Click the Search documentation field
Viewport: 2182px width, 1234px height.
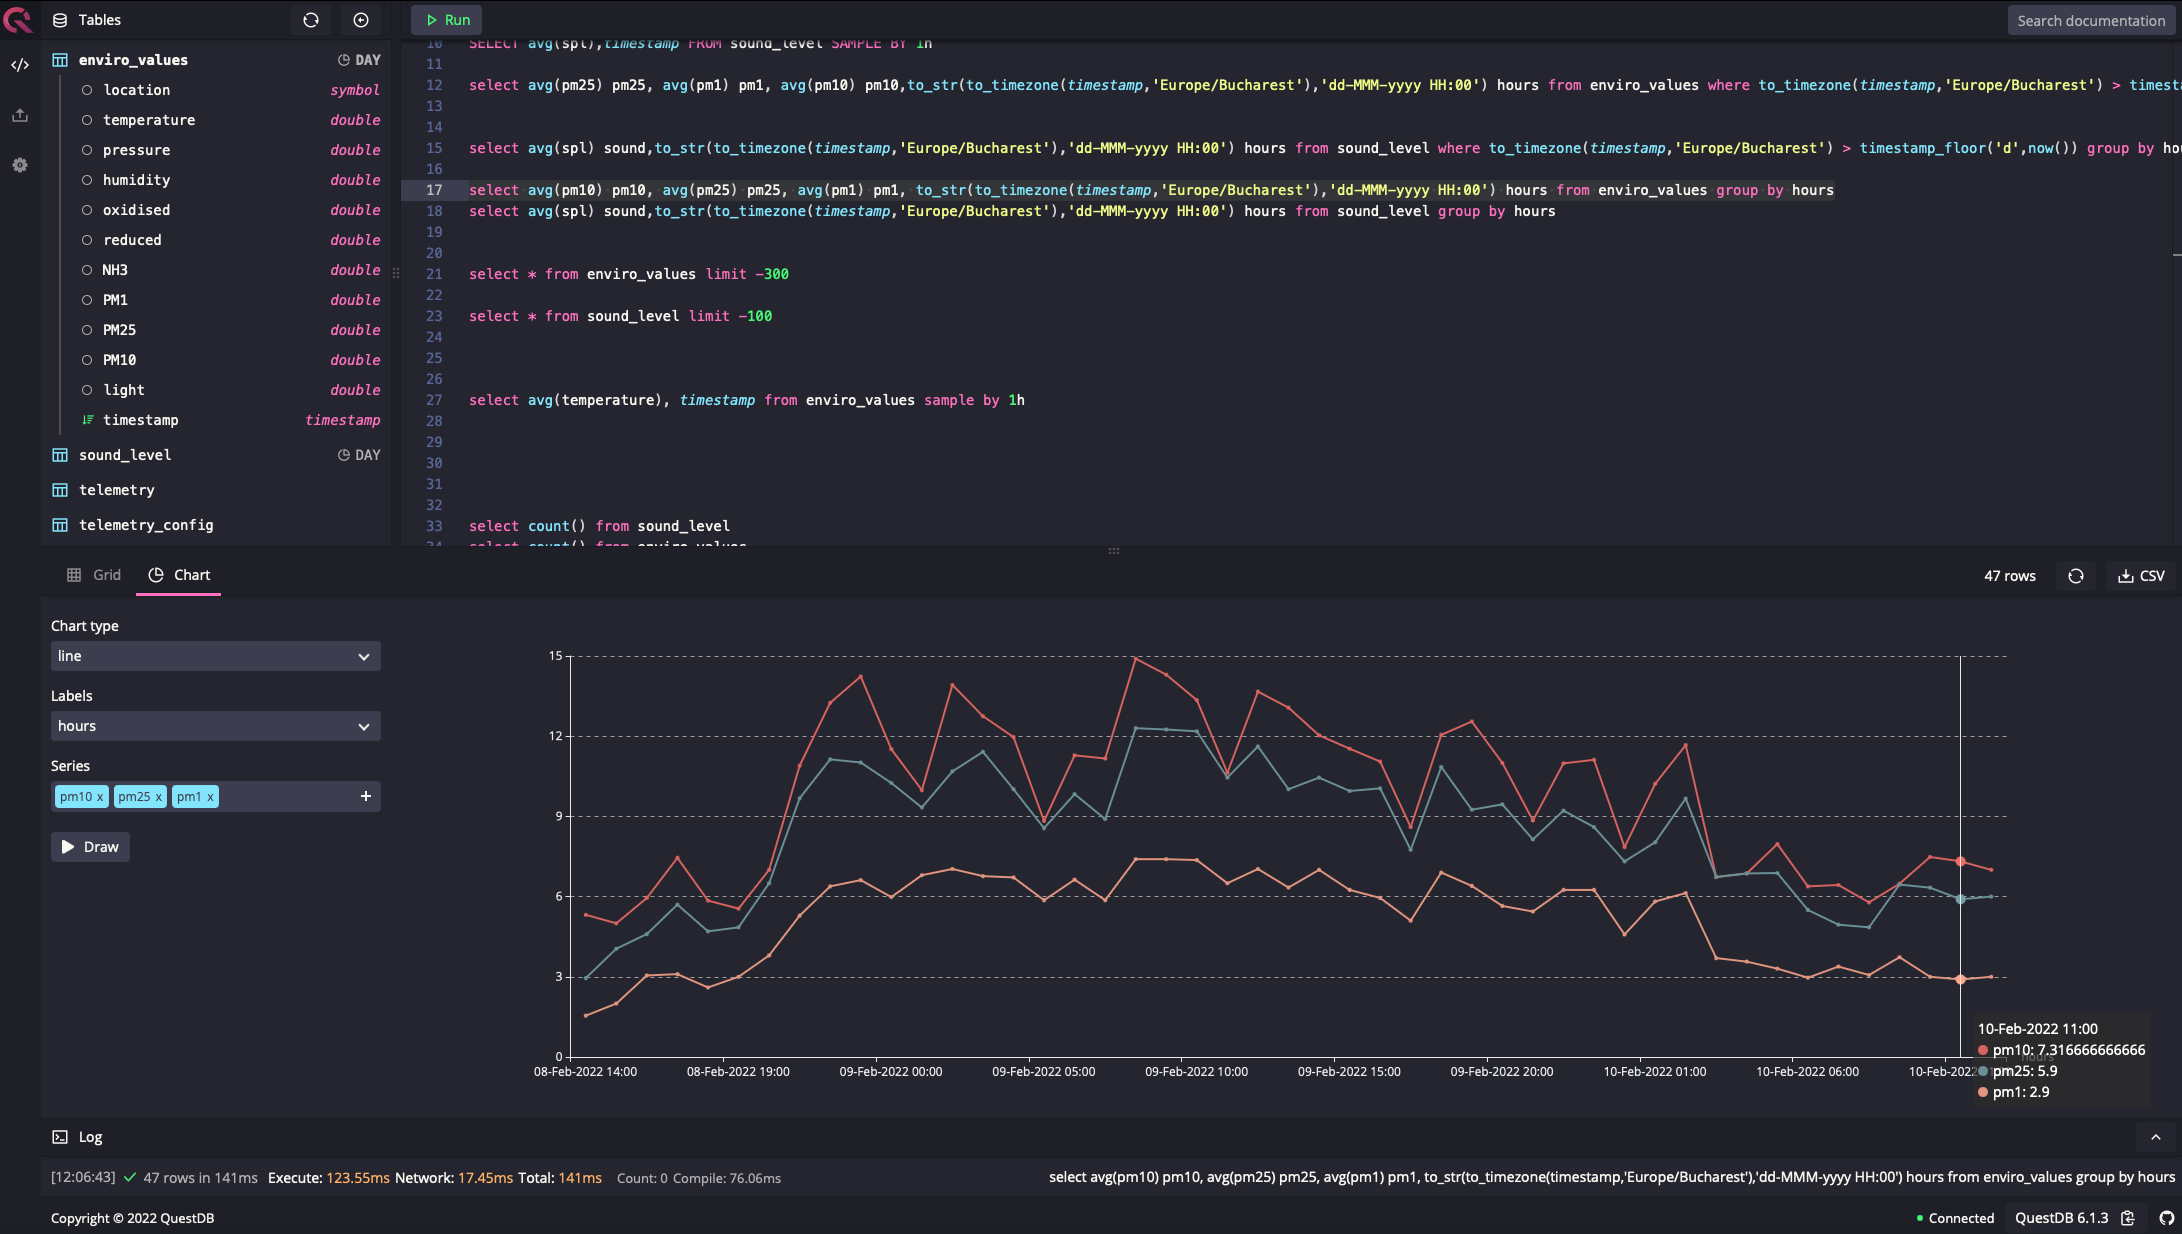point(2090,20)
